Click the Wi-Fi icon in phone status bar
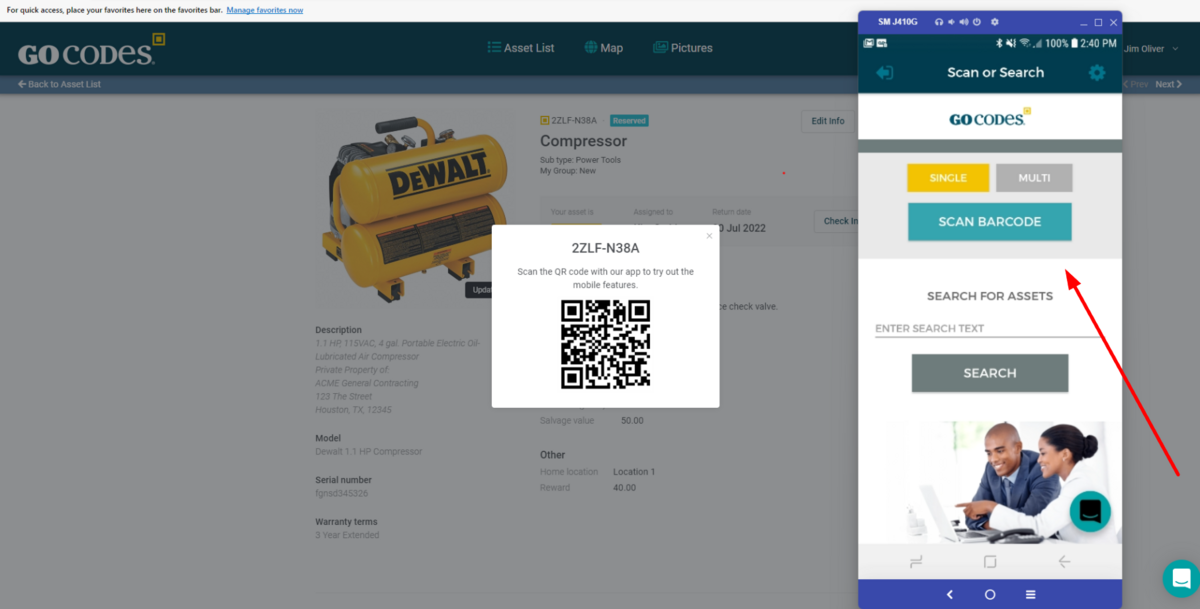Image resolution: width=1200 pixels, height=609 pixels. 1023,44
